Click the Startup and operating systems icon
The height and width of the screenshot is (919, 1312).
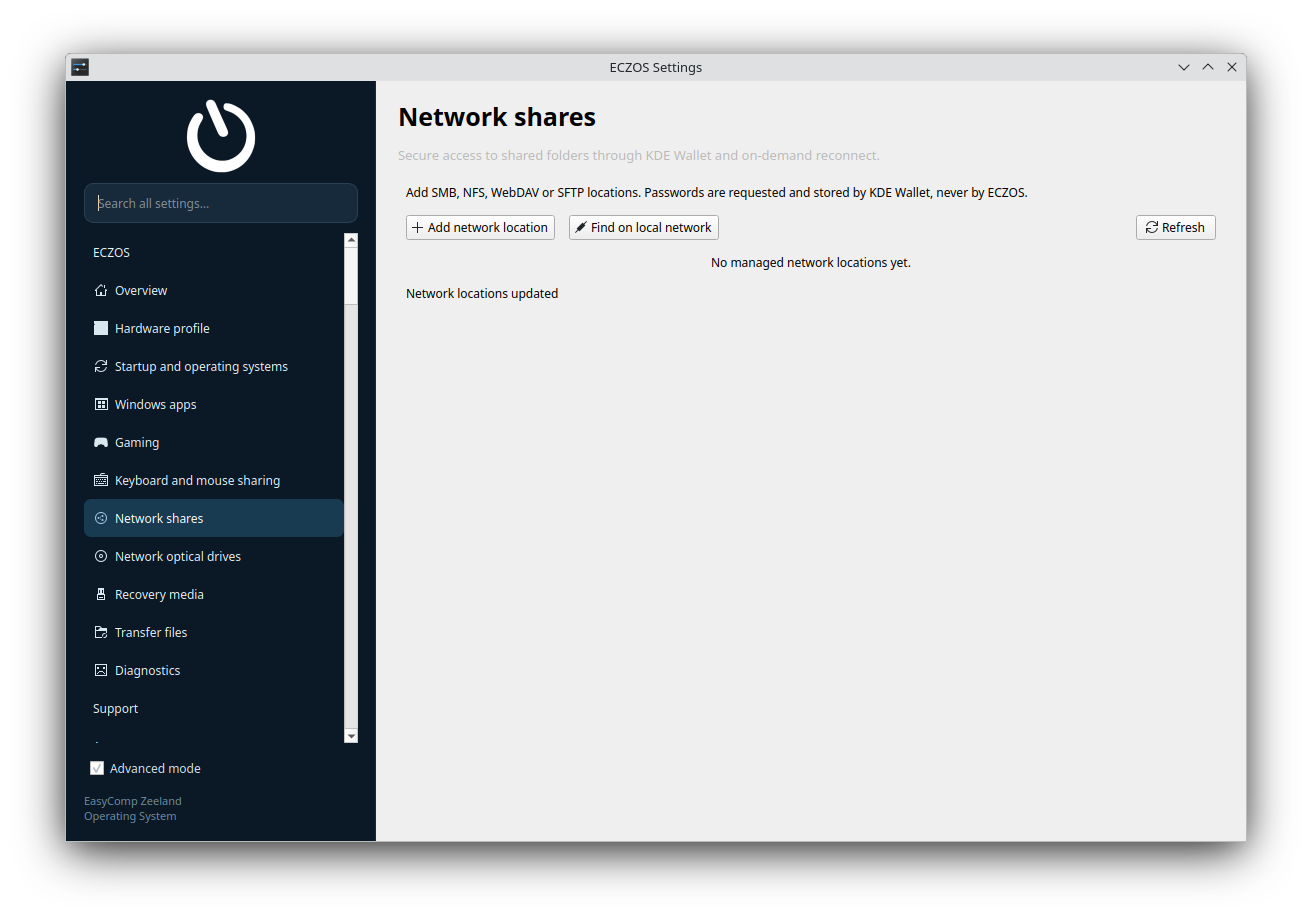coord(100,366)
